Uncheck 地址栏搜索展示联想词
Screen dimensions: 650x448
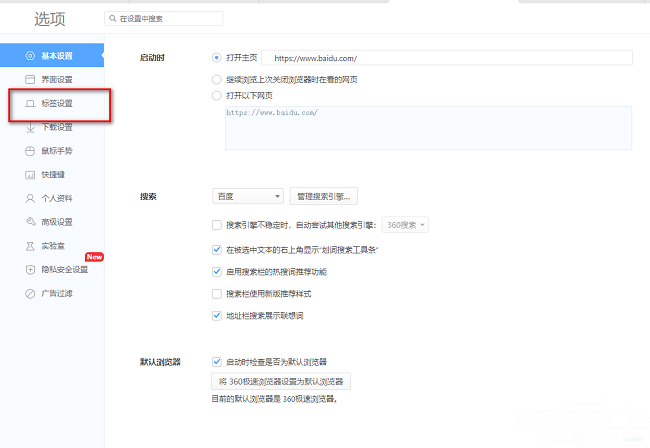pyautogui.click(x=216, y=316)
